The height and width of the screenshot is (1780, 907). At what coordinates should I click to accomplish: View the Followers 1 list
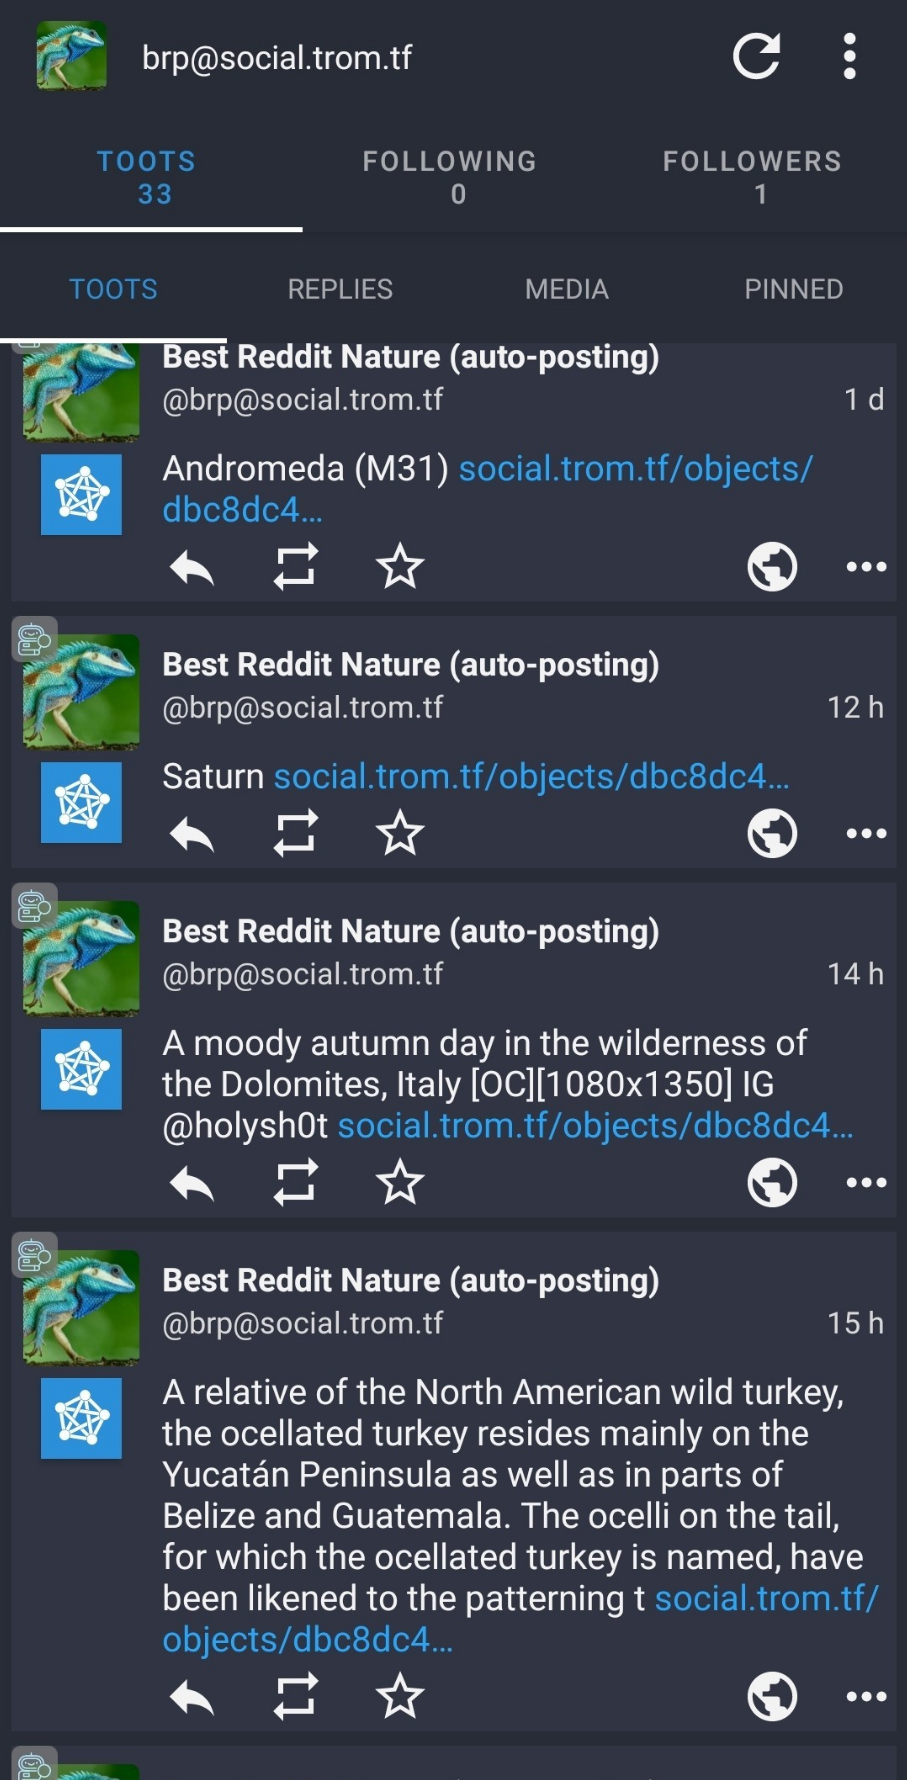(753, 177)
